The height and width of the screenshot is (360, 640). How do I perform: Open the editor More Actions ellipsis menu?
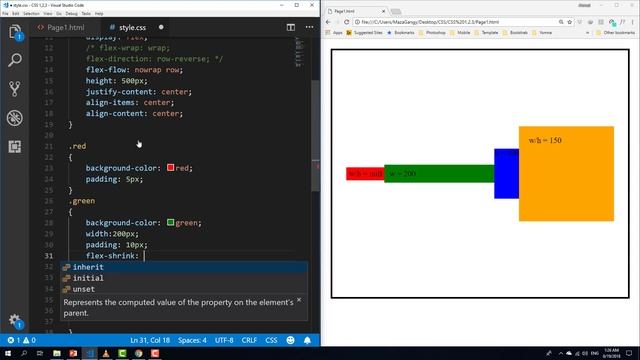coord(309,27)
